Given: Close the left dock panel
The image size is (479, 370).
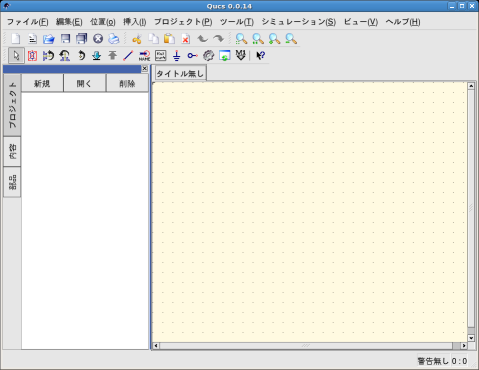Looking at the screenshot, I should pos(145,69).
